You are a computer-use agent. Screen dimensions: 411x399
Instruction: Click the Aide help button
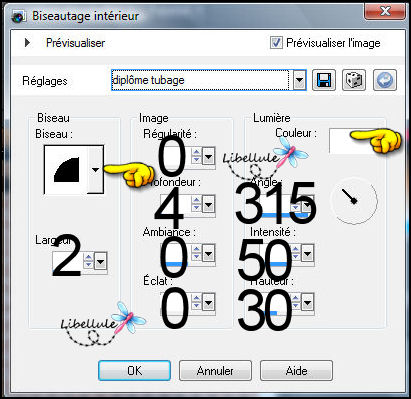coord(296,370)
